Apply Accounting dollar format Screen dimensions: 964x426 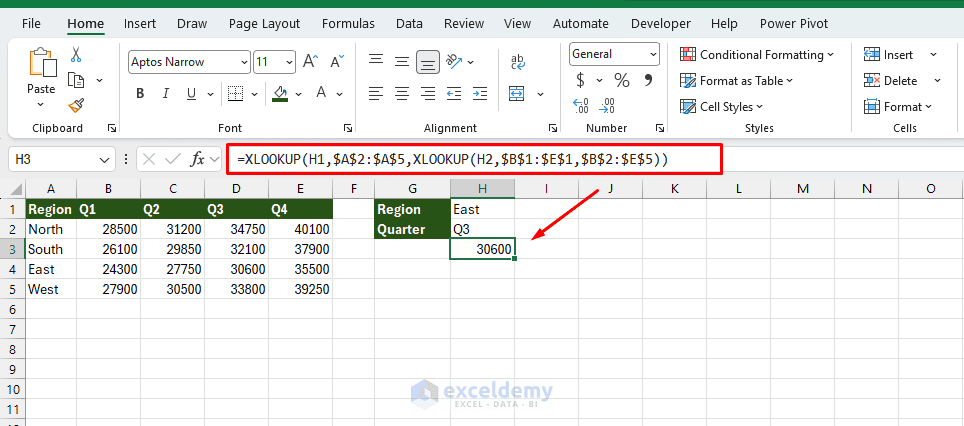[580, 80]
